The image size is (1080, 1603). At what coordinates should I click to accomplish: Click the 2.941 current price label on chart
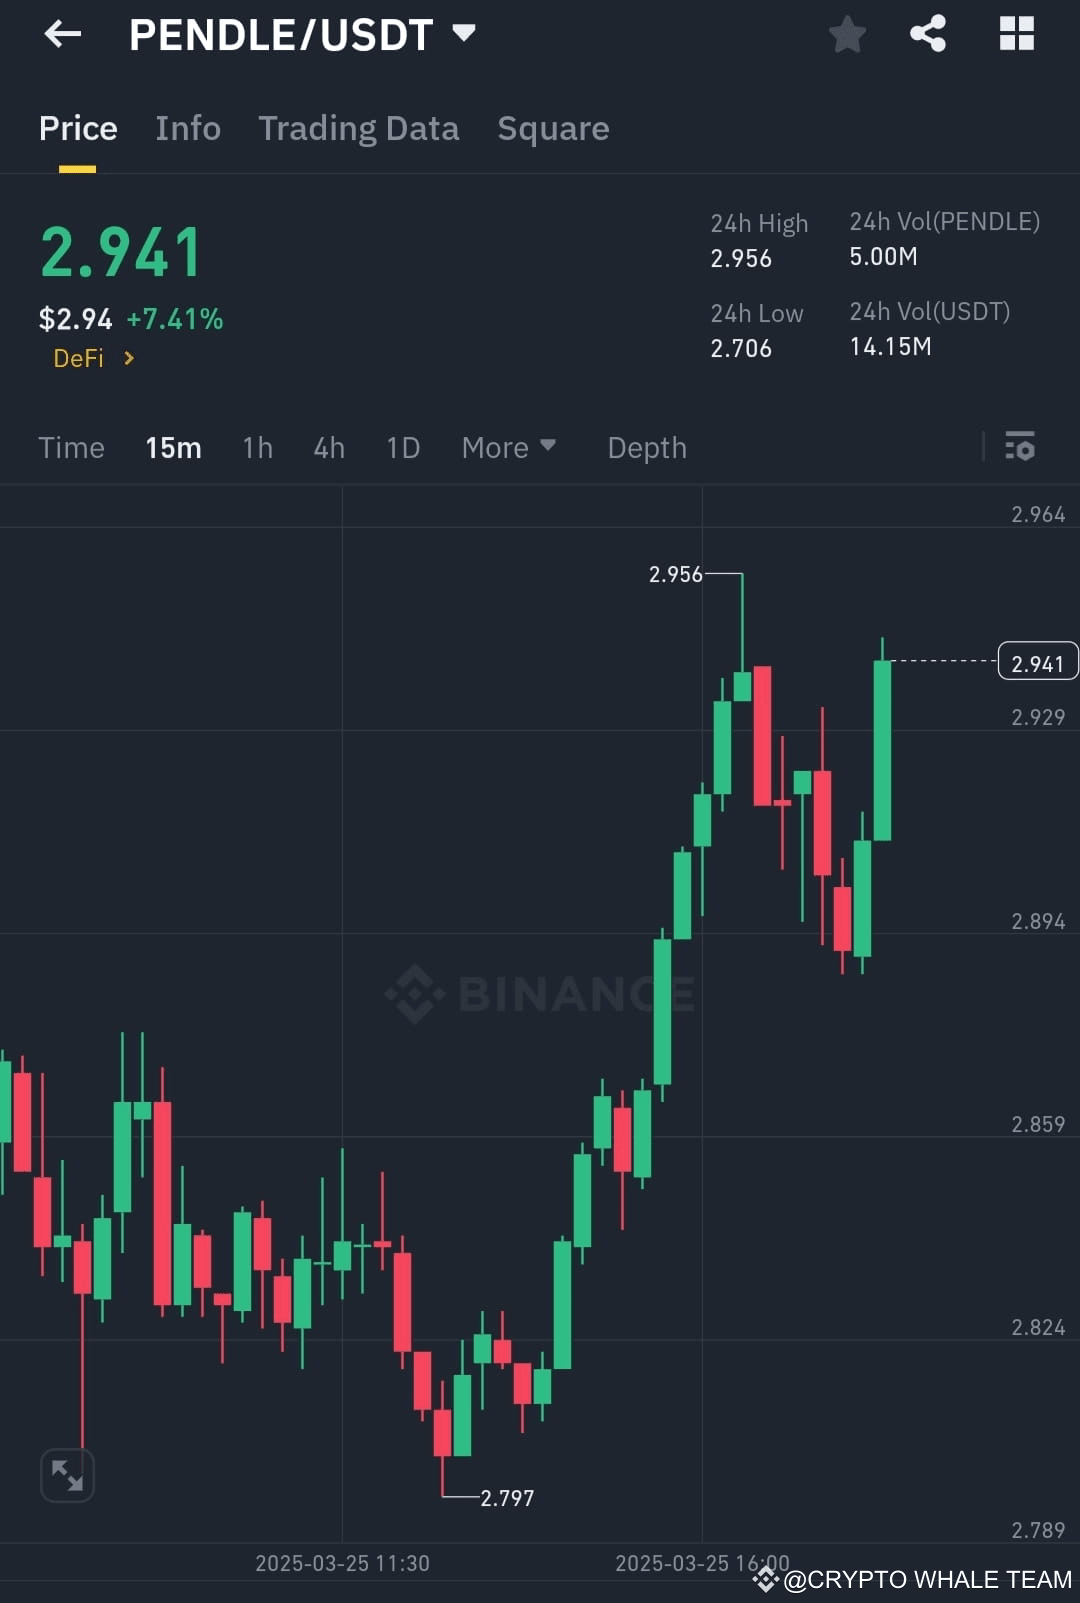1037,661
